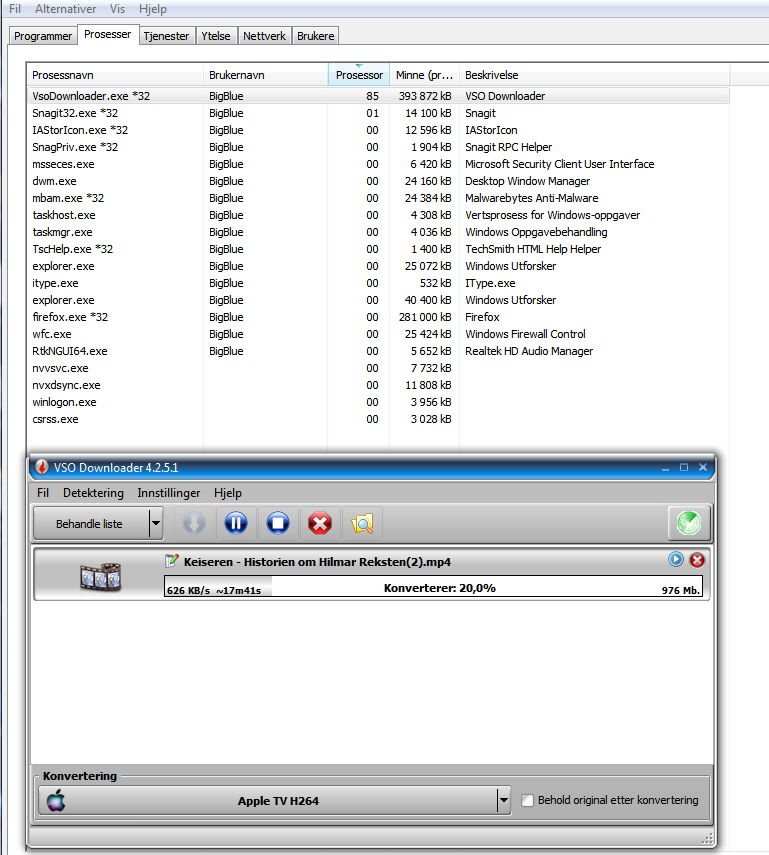
Task: Switch to the Ytelse tab
Action: click(x=216, y=36)
